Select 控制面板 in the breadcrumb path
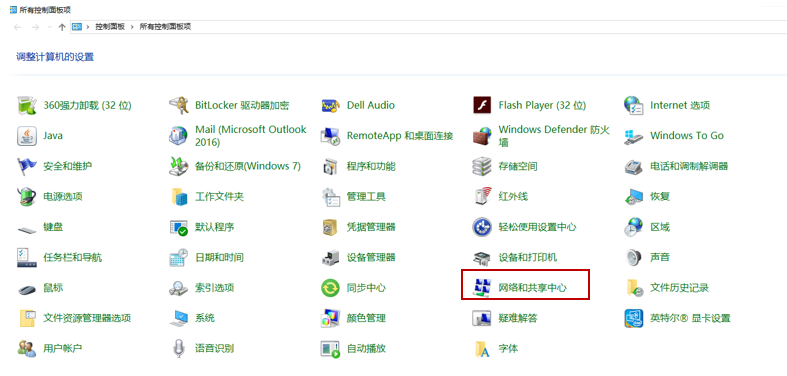Screen dimensions: 787x376 tap(110, 27)
